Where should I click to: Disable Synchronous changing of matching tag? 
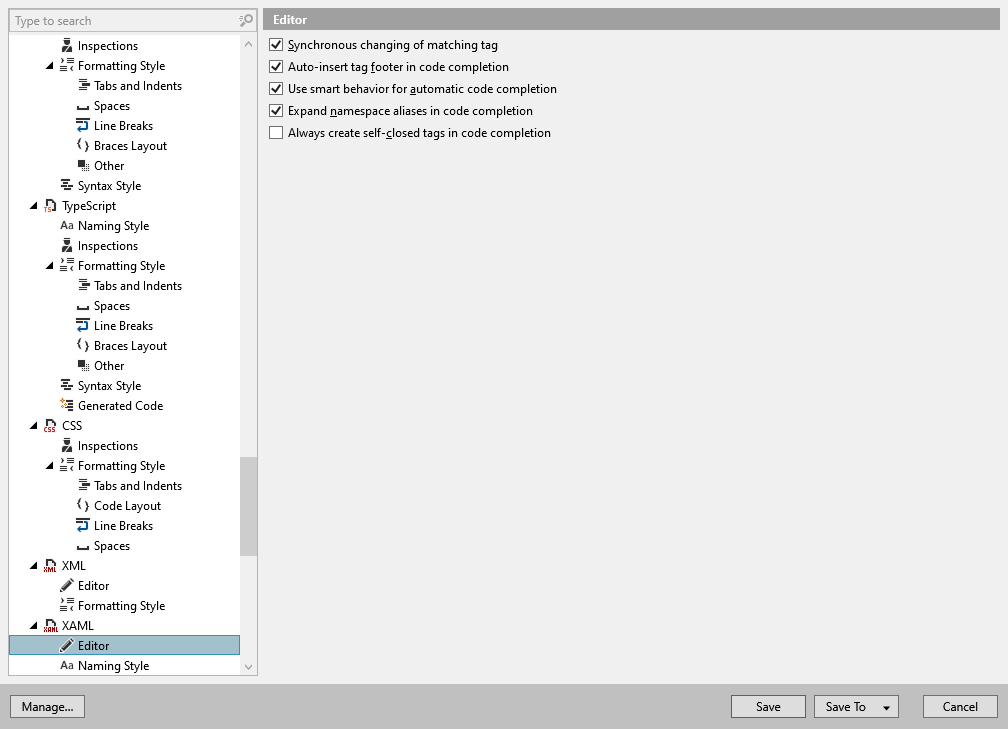(x=275, y=44)
